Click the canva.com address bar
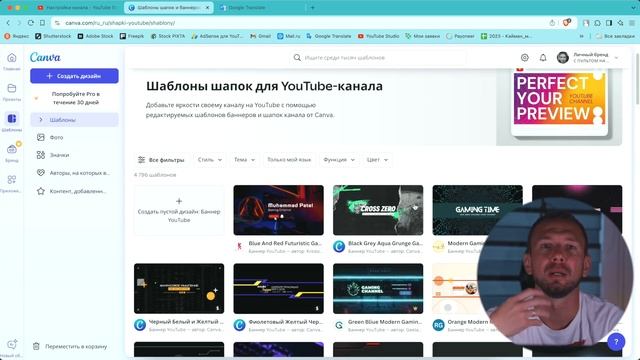This screenshot has width=640, height=360. click(x=302, y=23)
